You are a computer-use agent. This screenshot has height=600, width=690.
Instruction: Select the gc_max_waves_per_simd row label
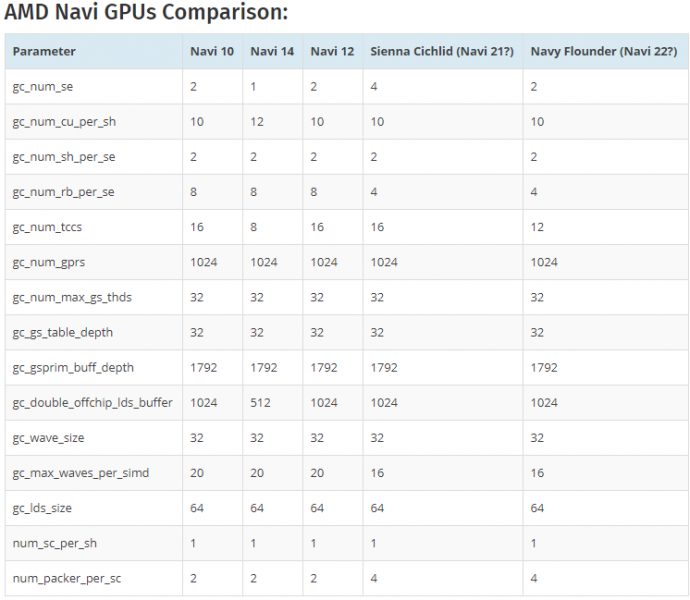[80, 472]
